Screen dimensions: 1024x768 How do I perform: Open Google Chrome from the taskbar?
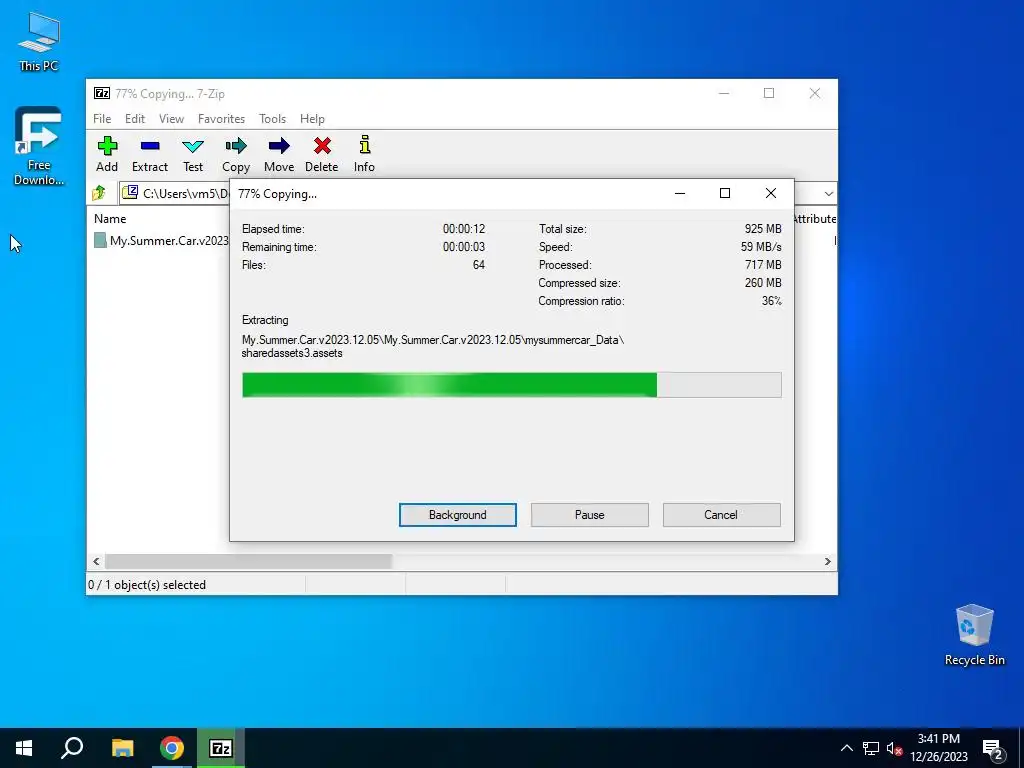coord(172,748)
